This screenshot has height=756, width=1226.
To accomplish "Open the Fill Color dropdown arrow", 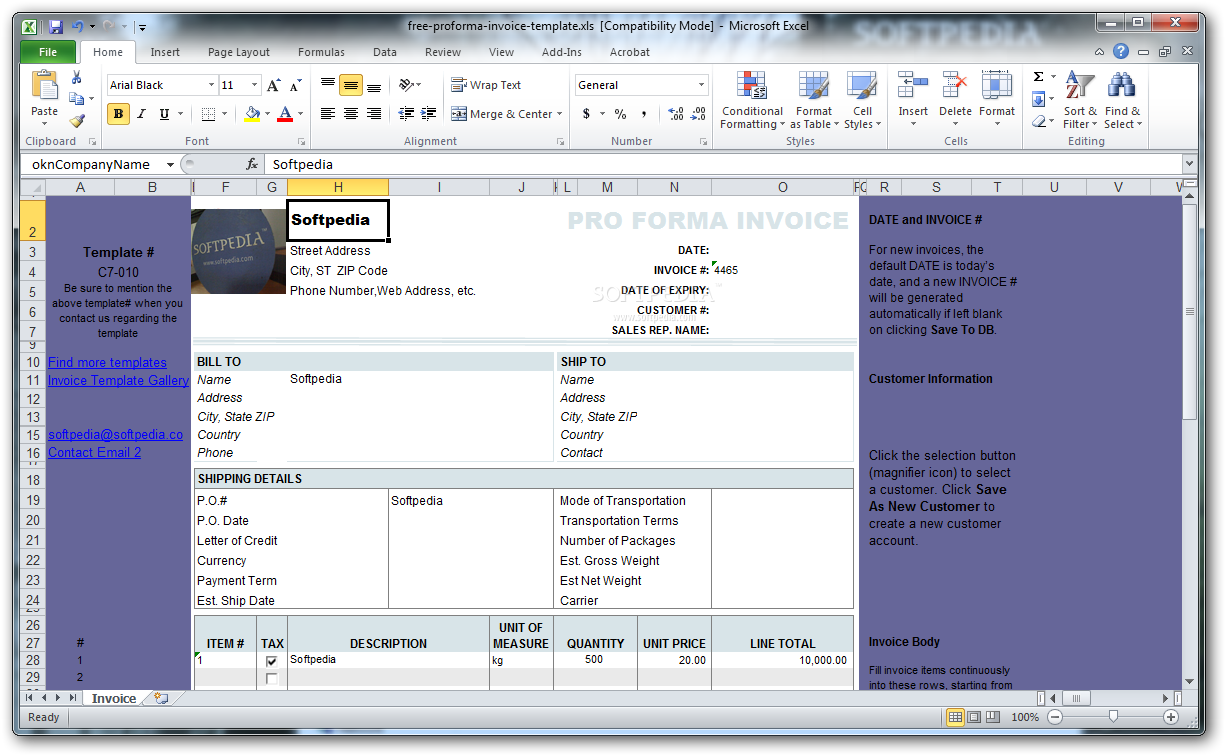I will (x=266, y=114).
